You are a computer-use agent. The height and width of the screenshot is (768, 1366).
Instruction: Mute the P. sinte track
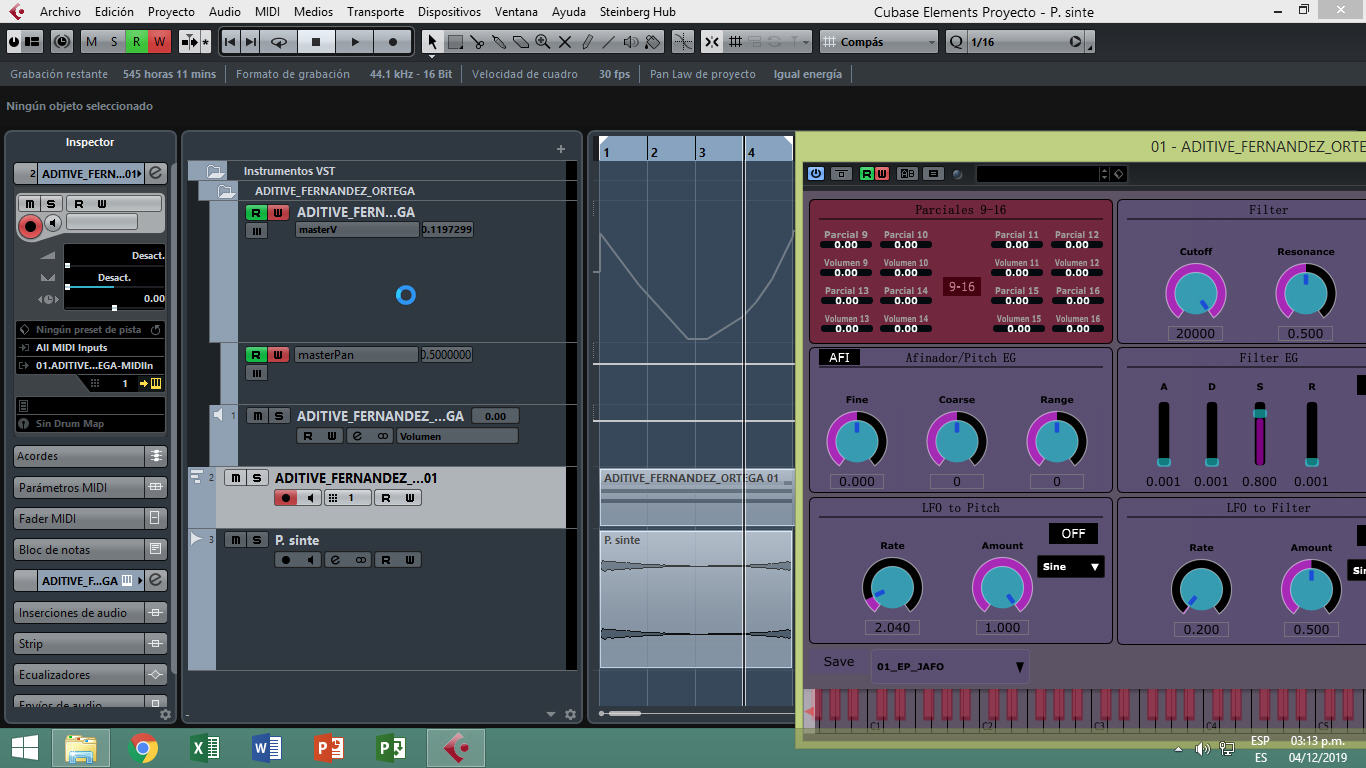tap(235, 540)
